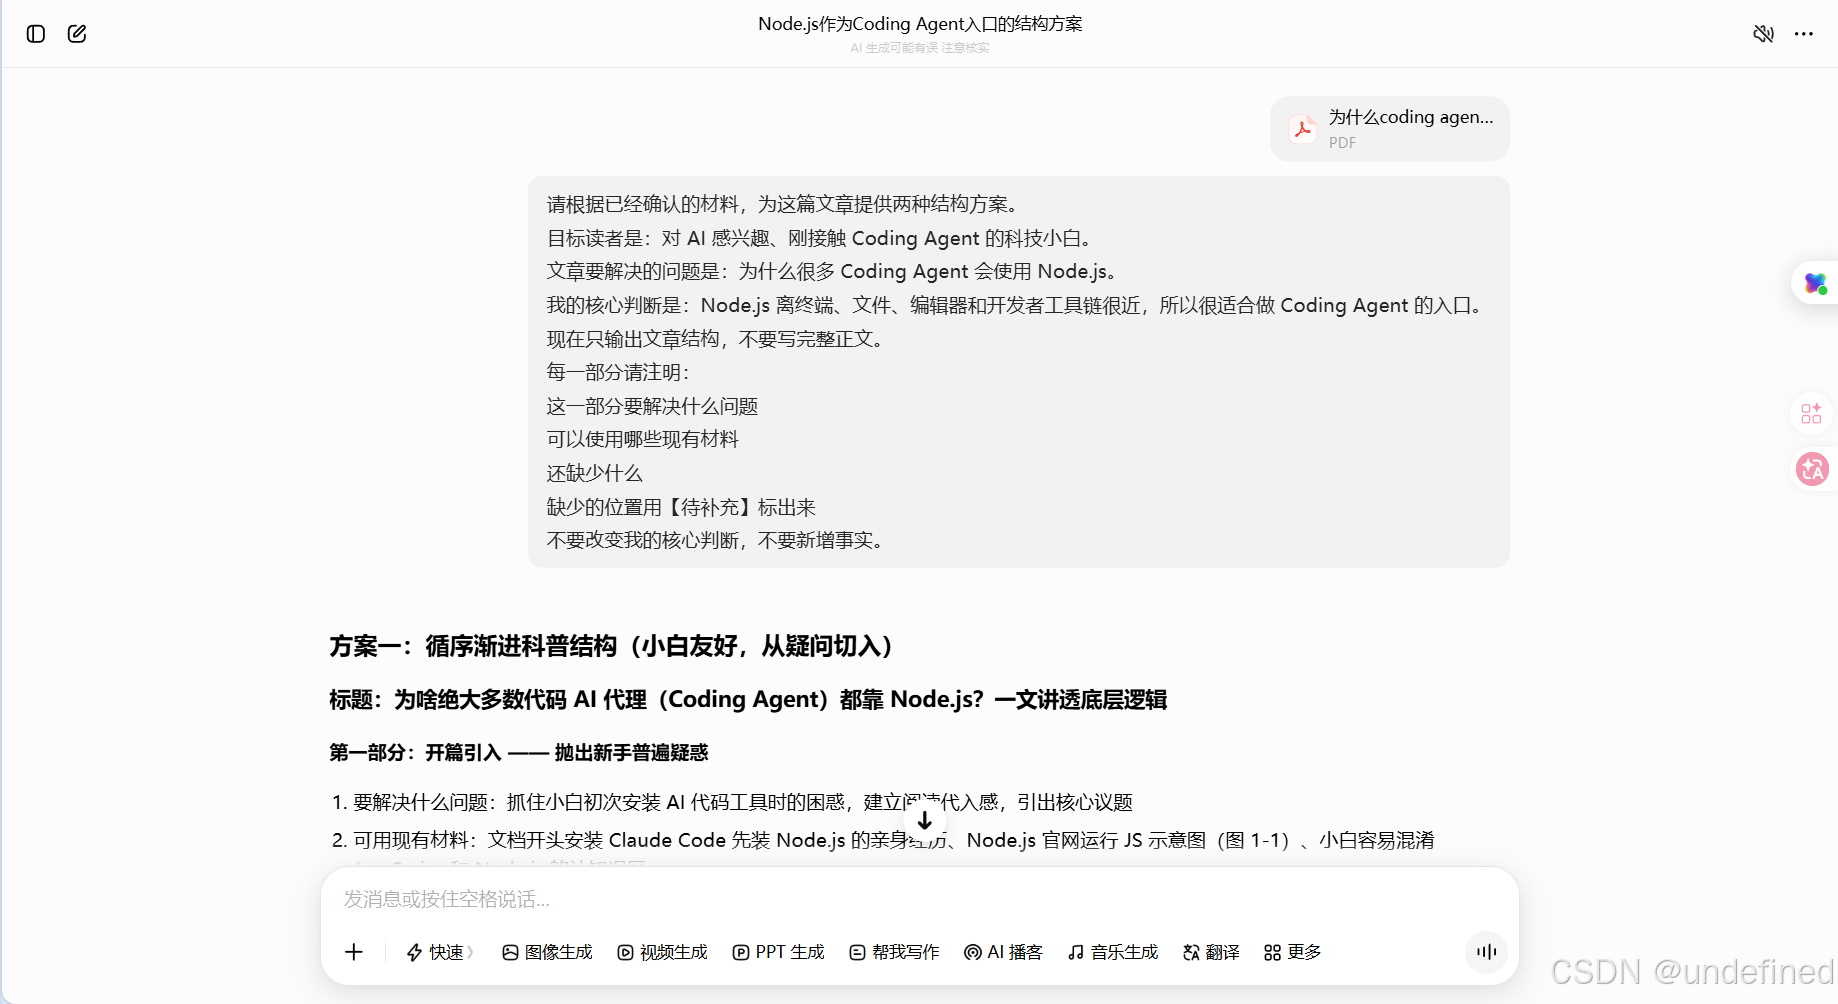Viewport: 1838px width, 1004px height.
Task: Select 图像生成 tool
Action: 547,952
